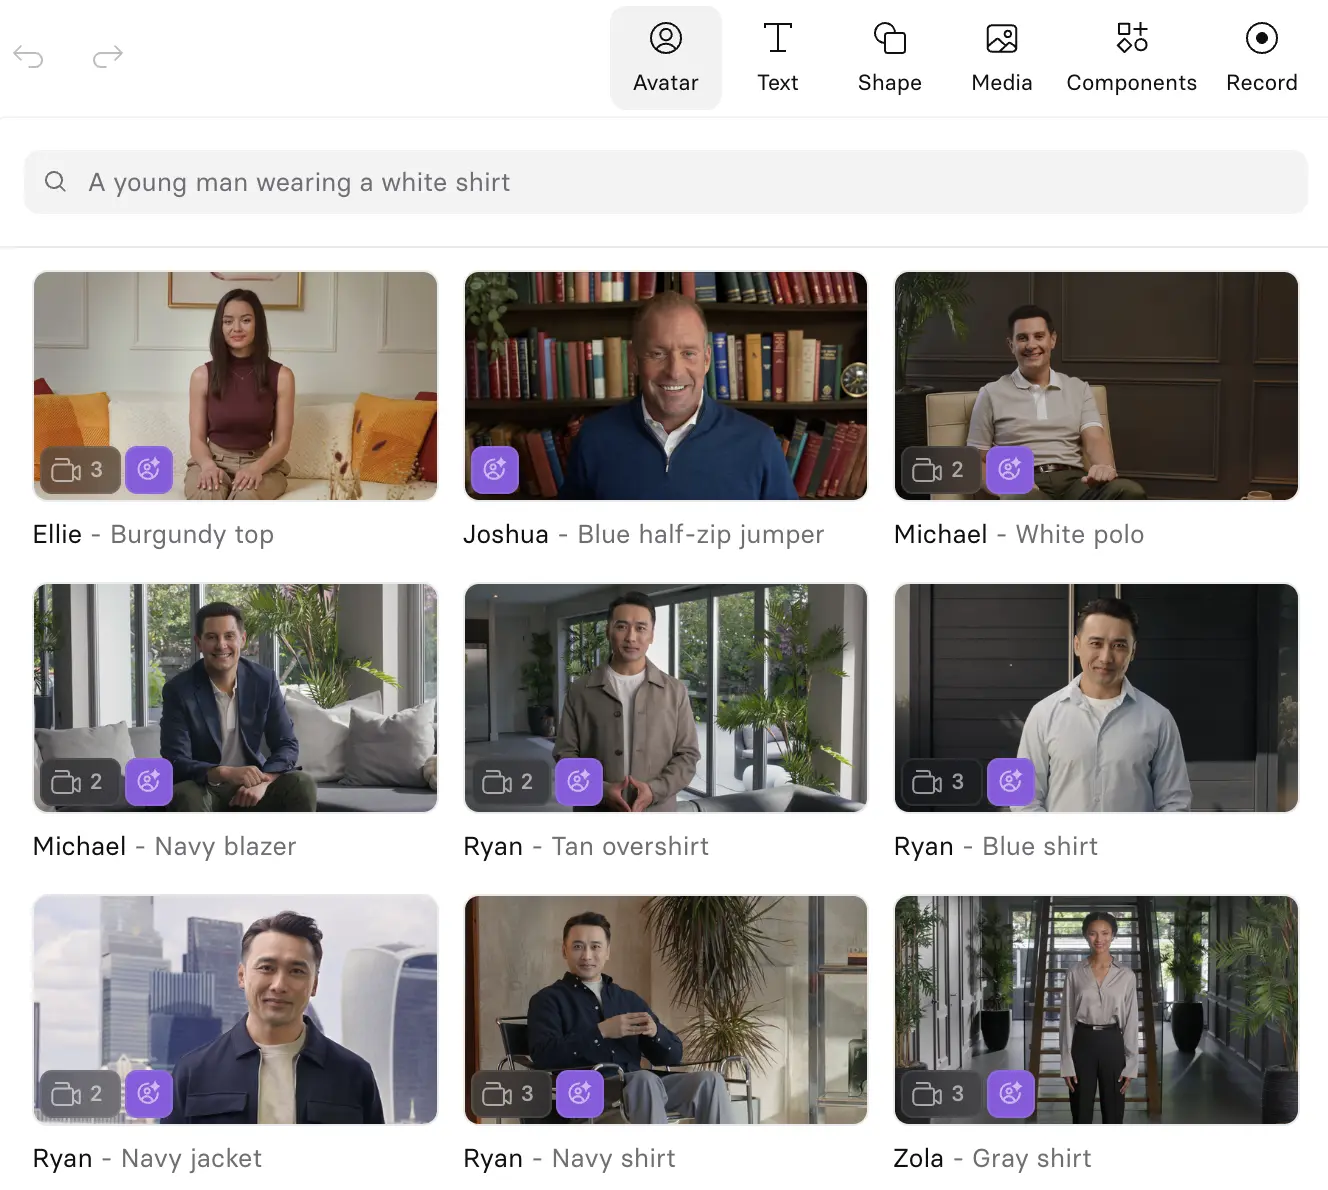This screenshot has width=1328, height=1190.
Task: Click the undo arrow icon
Action: (x=28, y=57)
